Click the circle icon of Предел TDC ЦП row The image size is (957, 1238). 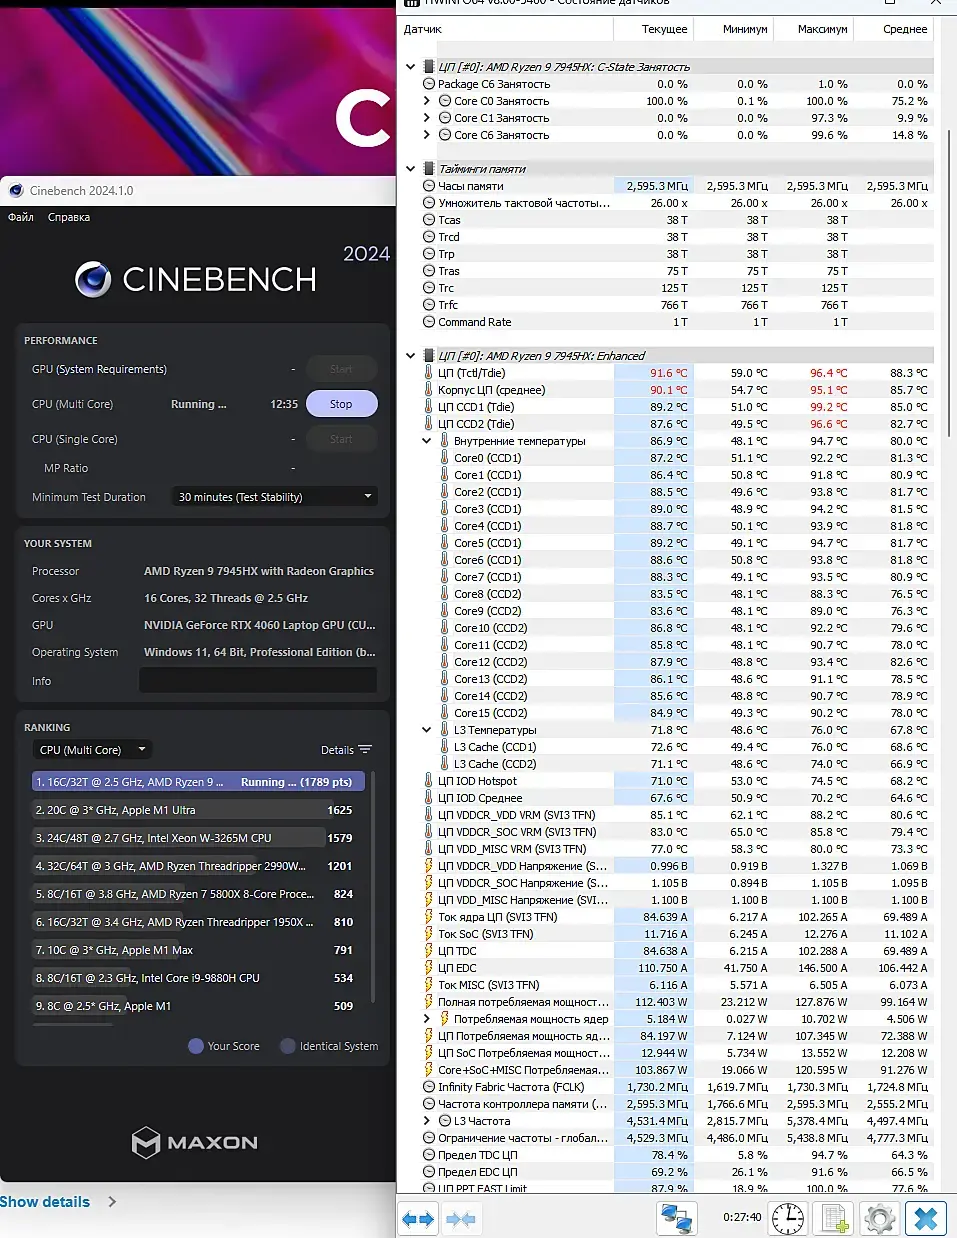(x=429, y=1155)
